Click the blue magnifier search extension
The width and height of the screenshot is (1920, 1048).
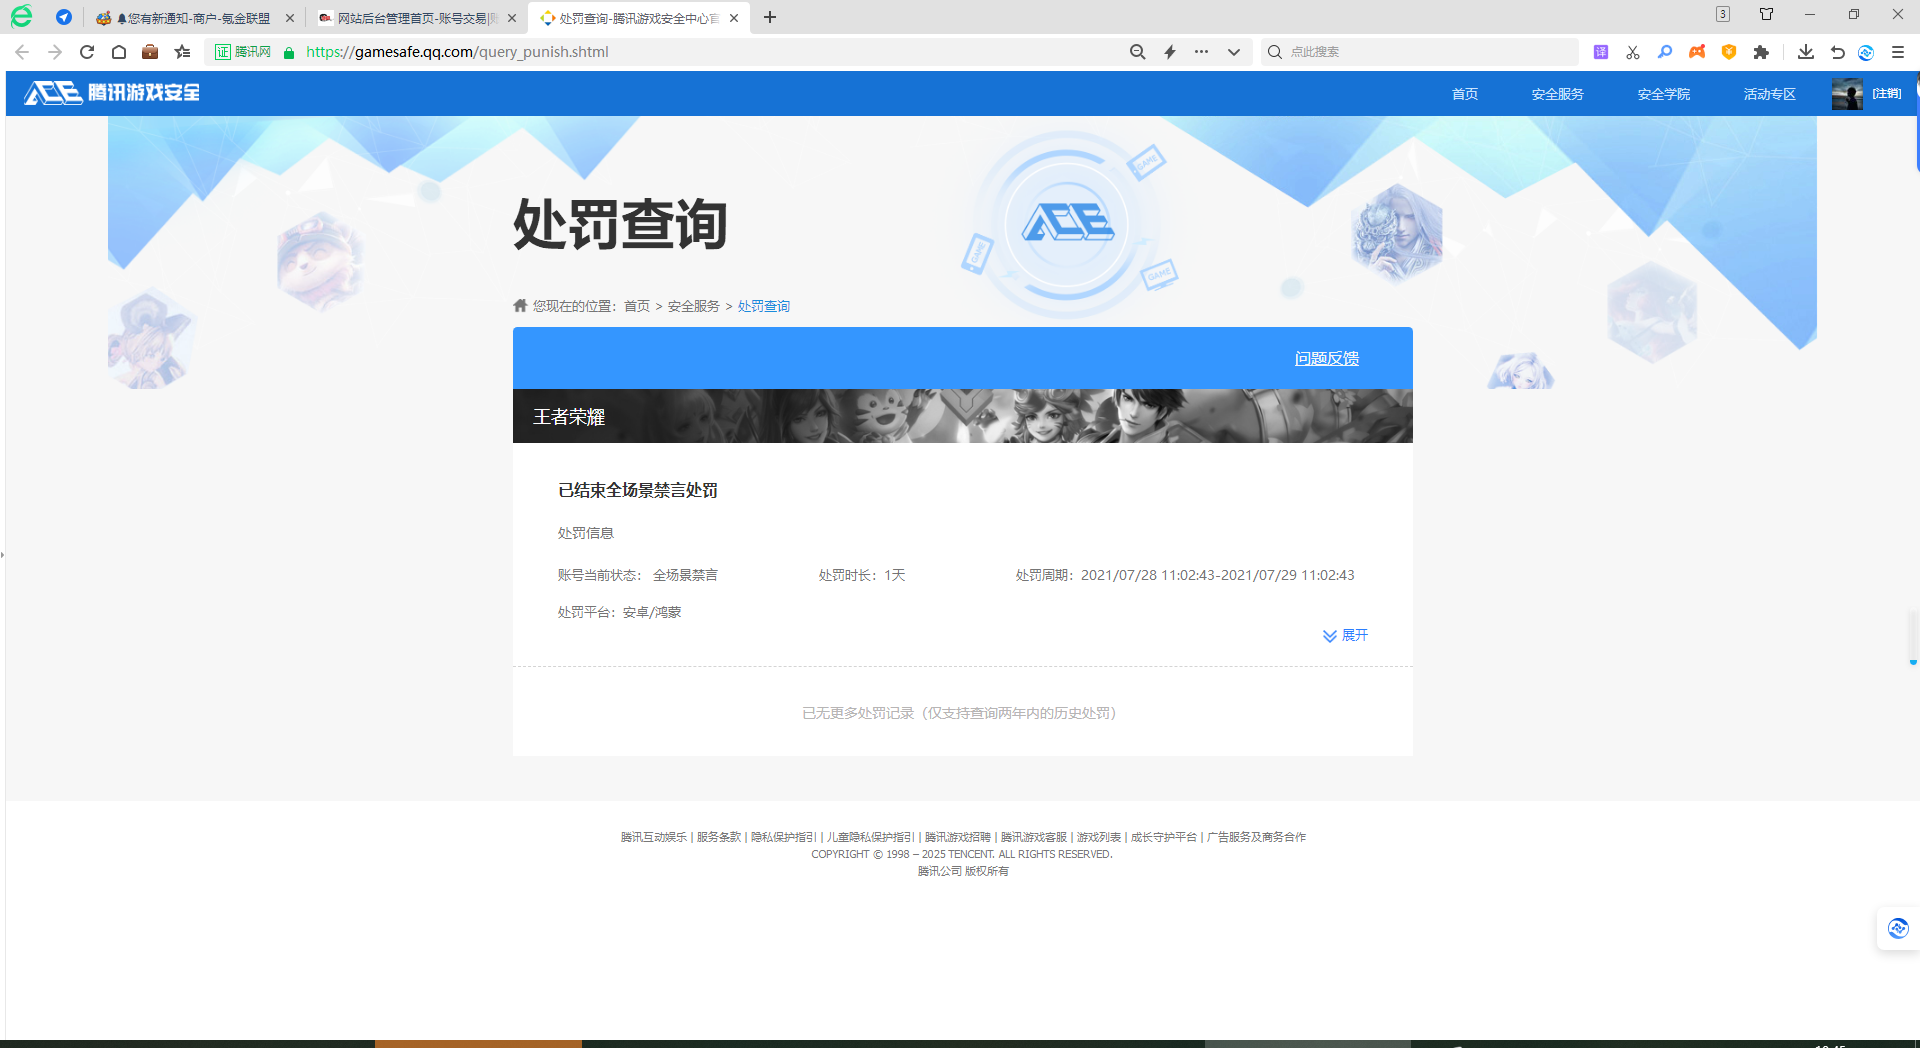(x=1665, y=52)
